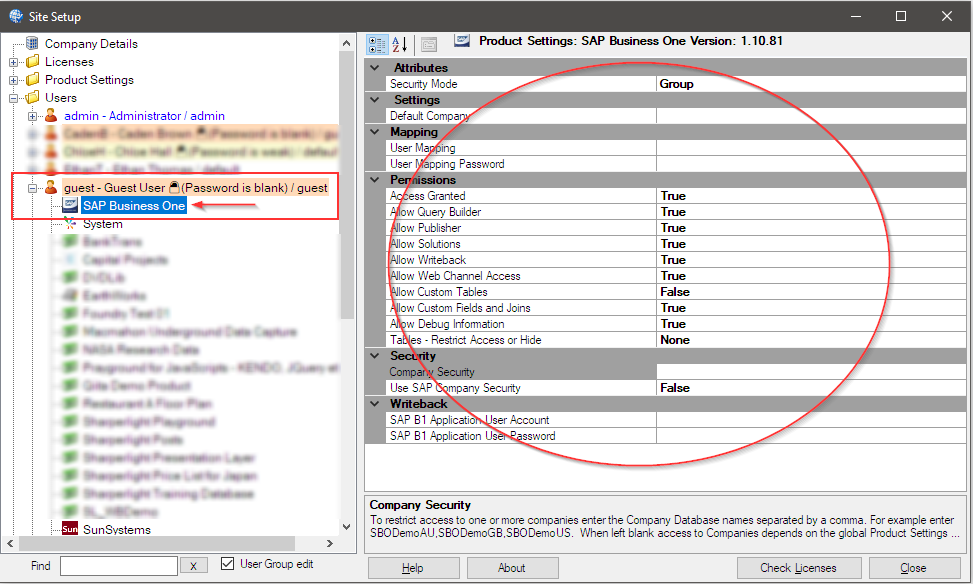Click the Site Setup globe title icon
Viewport: 973px width, 584px height.
(x=16, y=16)
